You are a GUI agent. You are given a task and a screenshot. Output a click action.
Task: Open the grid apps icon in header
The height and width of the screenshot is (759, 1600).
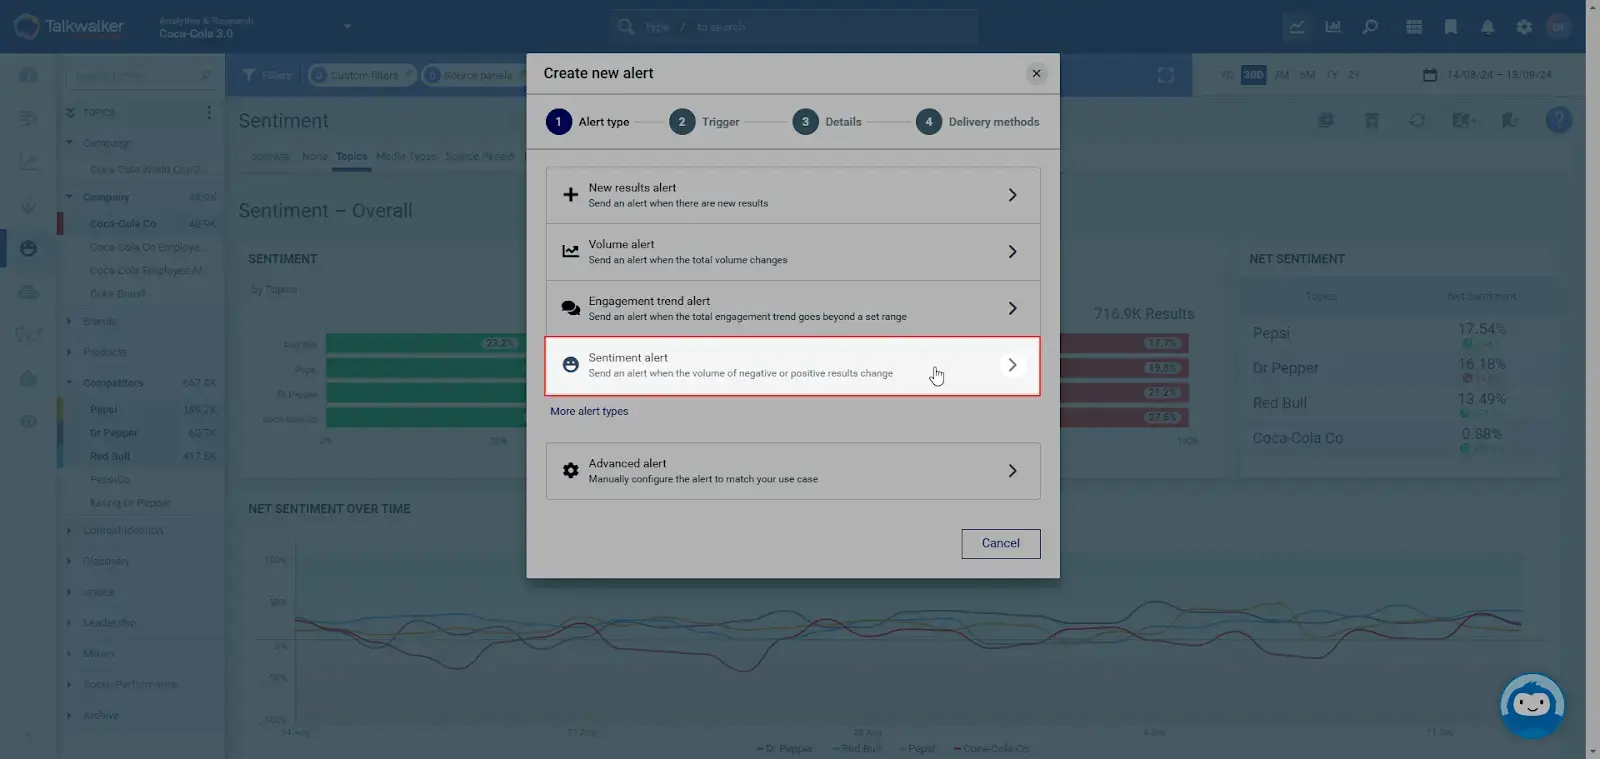tap(1414, 27)
